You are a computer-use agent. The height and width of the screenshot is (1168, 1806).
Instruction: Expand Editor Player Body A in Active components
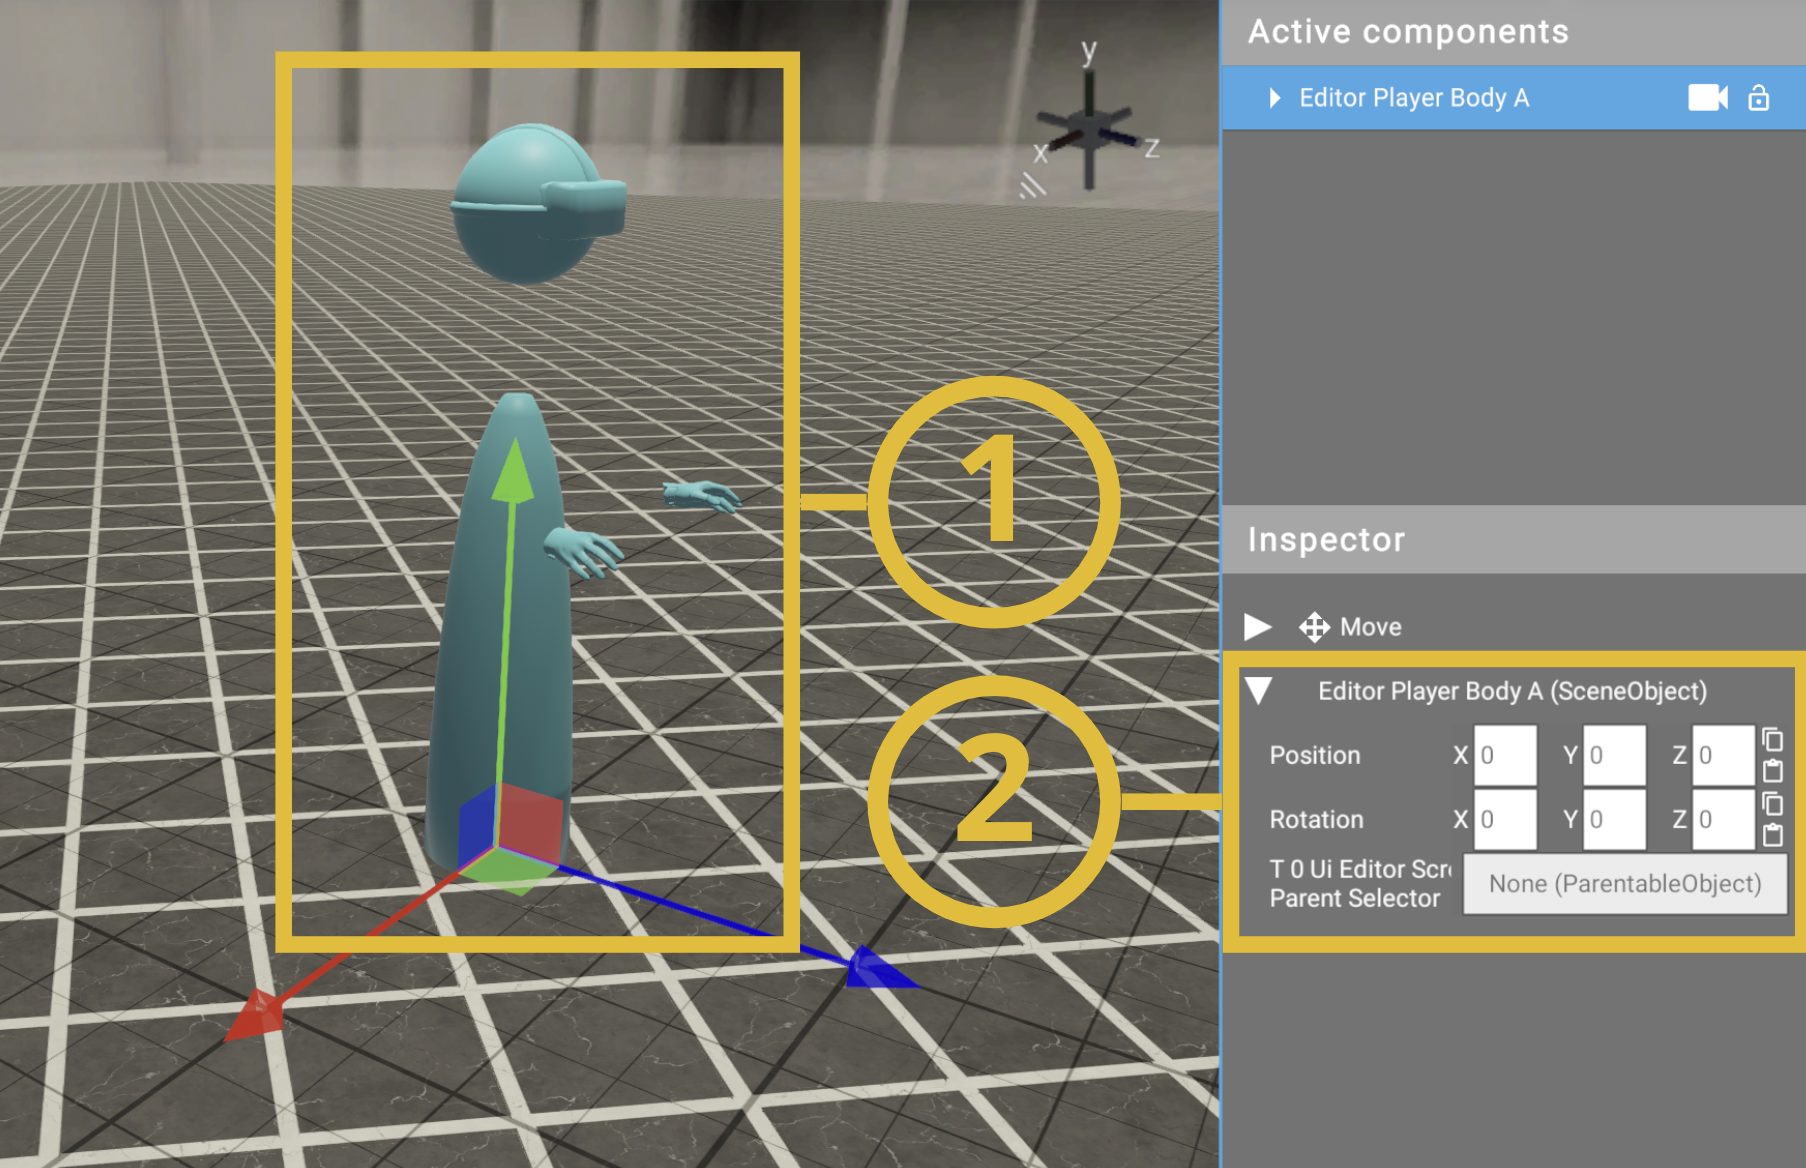click(1274, 98)
